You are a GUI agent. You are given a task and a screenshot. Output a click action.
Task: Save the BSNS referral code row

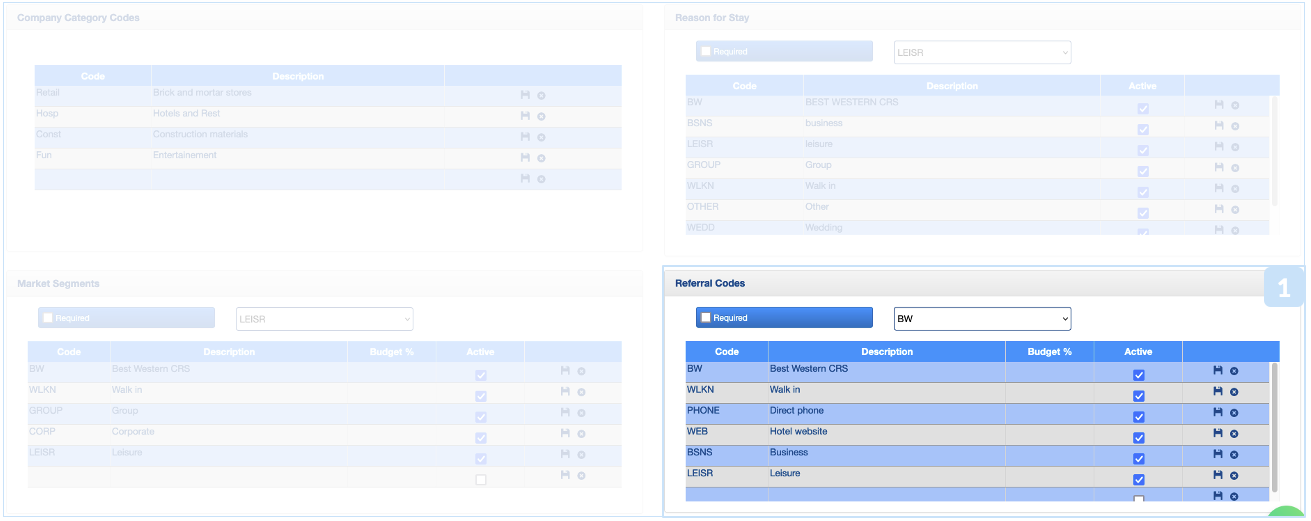point(1217,455)
